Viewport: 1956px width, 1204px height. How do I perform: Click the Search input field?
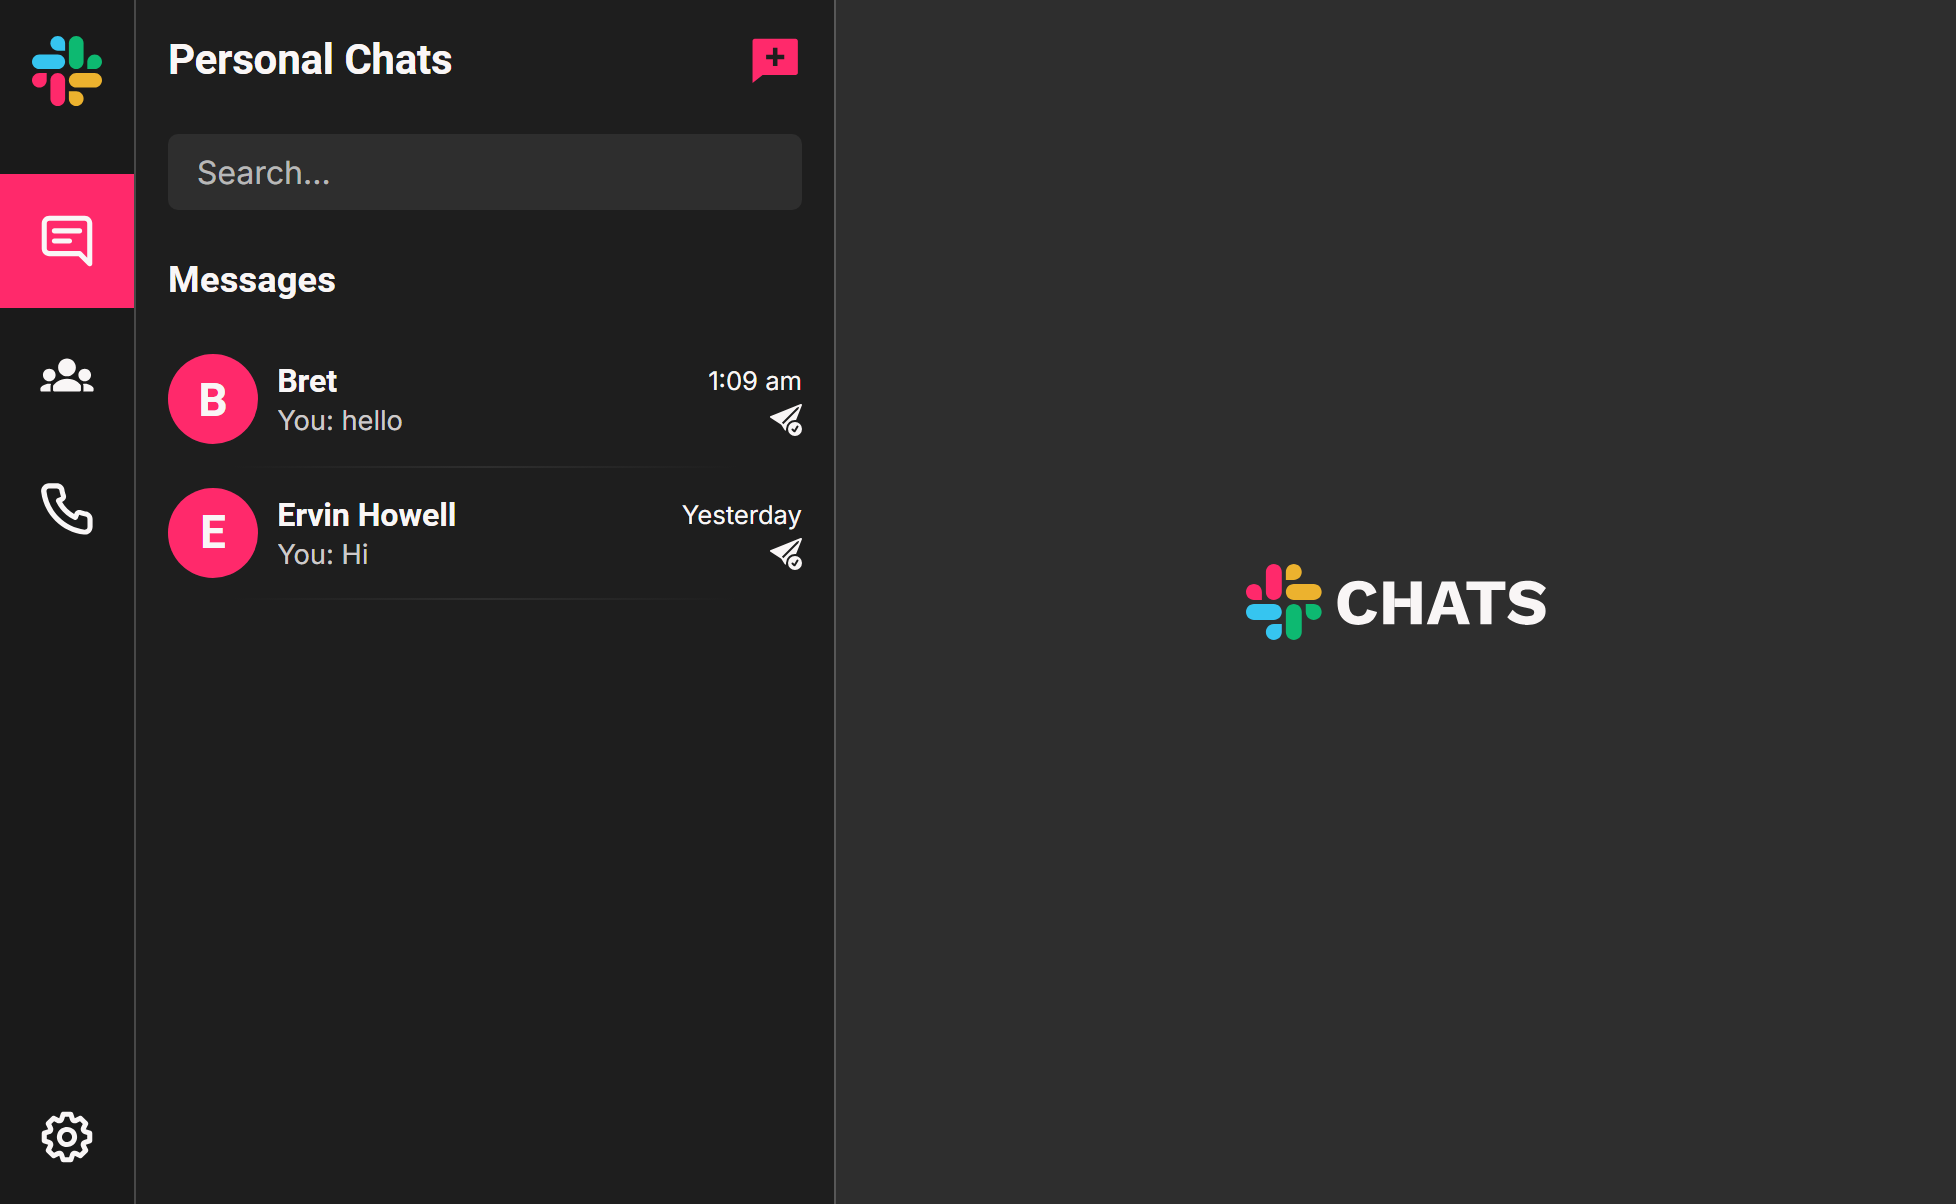coord(484,172)
